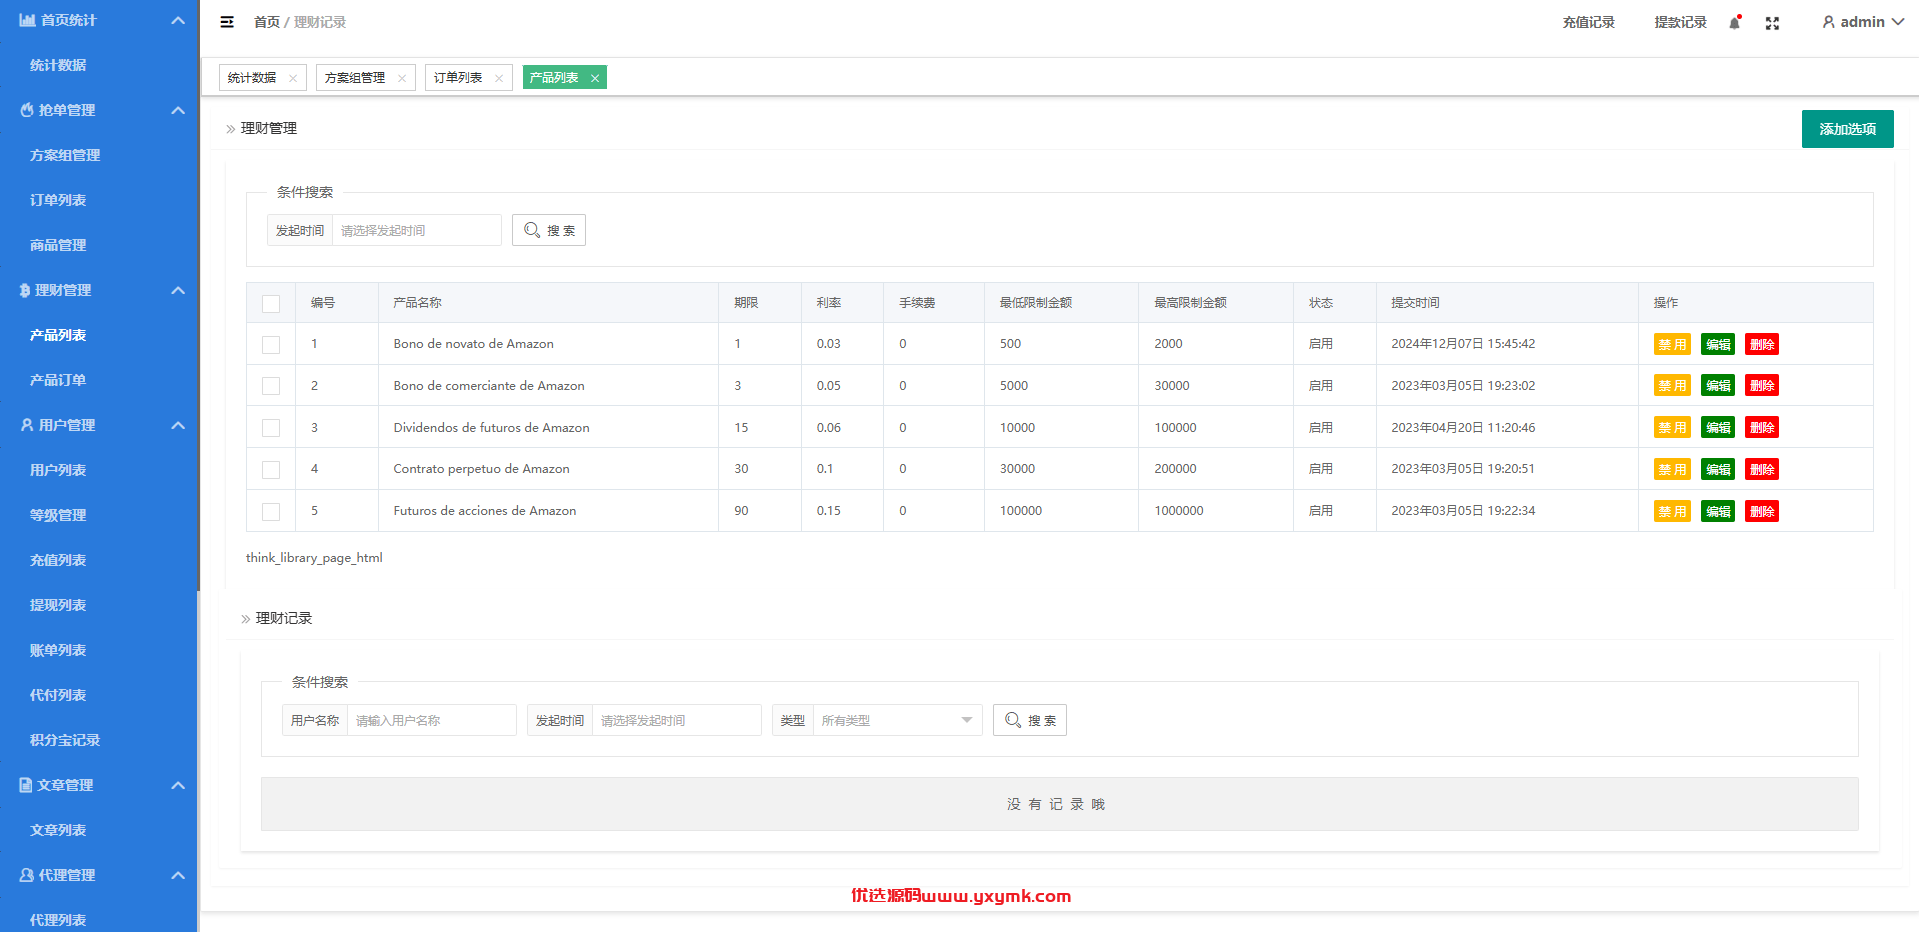Open 产品订单 in the sidebar menu
Image resolution: width=1919 pixels, height=932 pixels.
(x=58, y=380)
